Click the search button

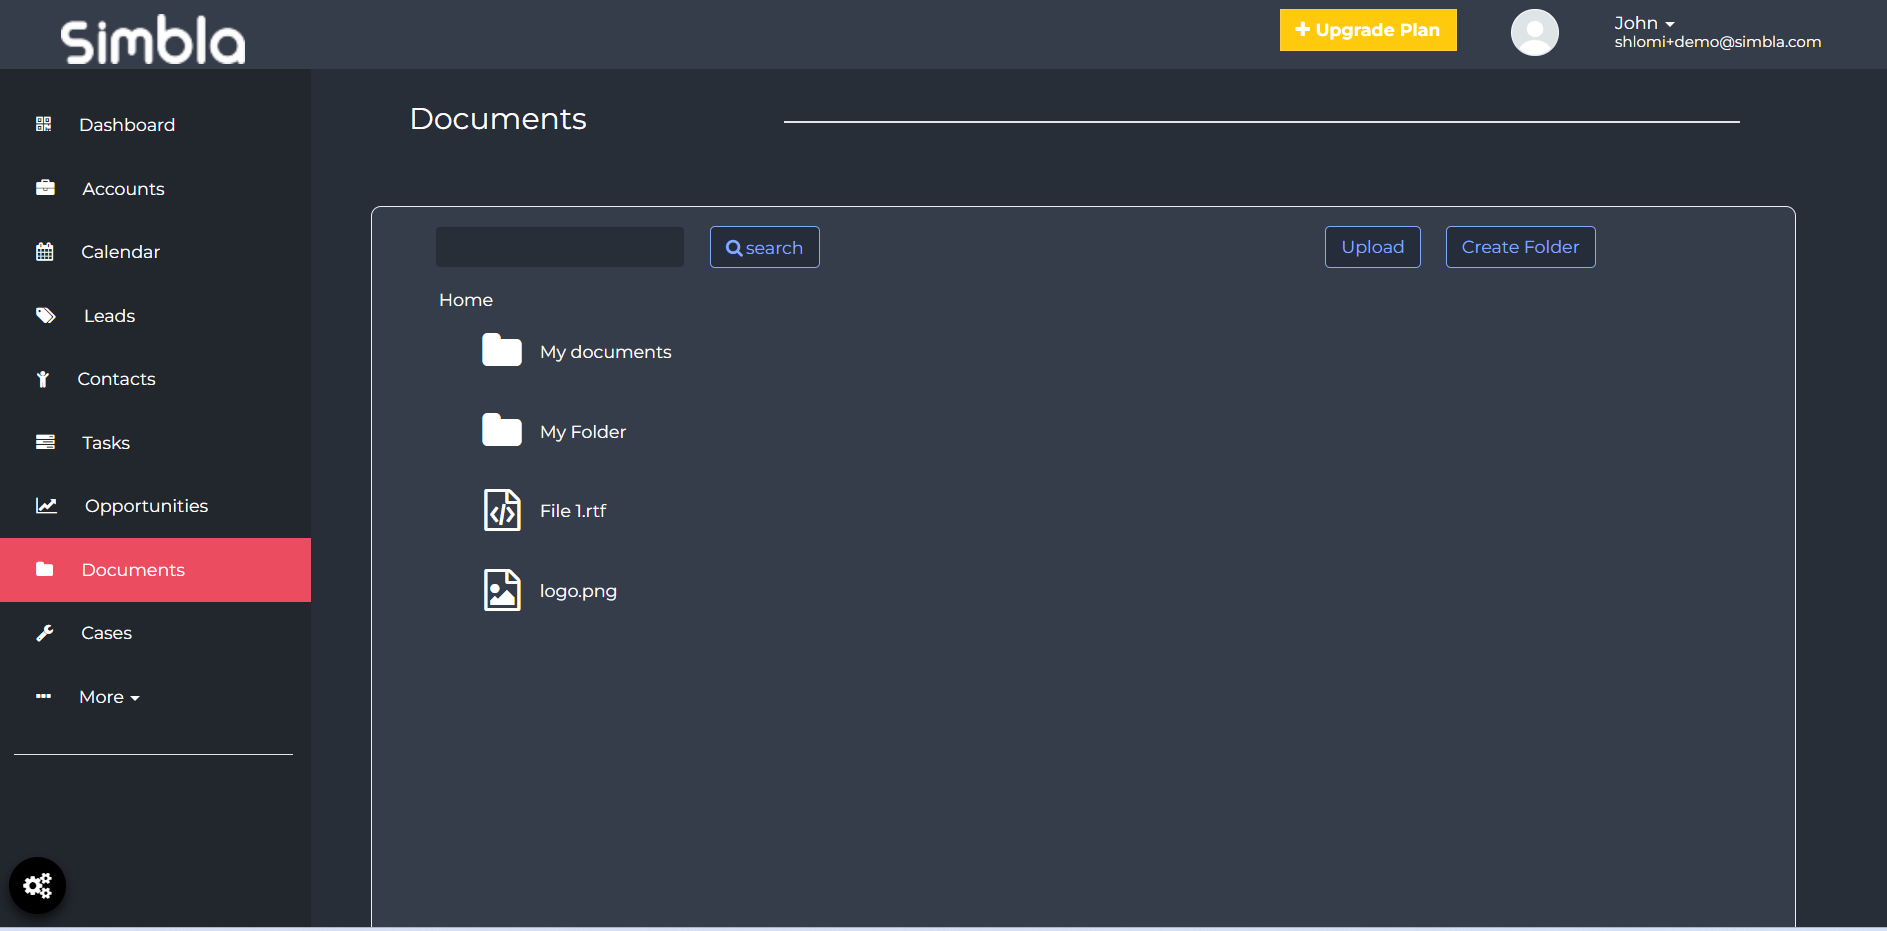764,247
